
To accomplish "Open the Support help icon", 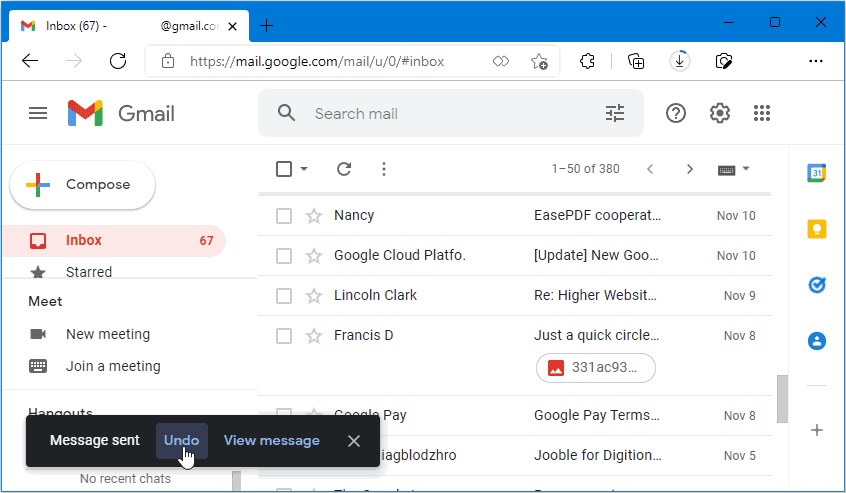I will click(676, 113).
